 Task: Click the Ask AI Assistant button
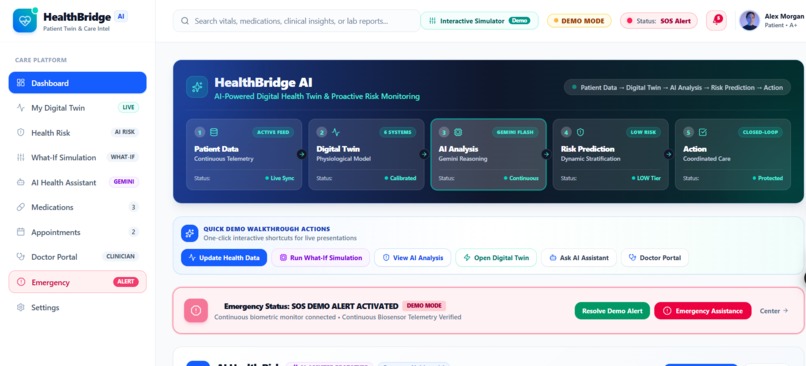579,258
